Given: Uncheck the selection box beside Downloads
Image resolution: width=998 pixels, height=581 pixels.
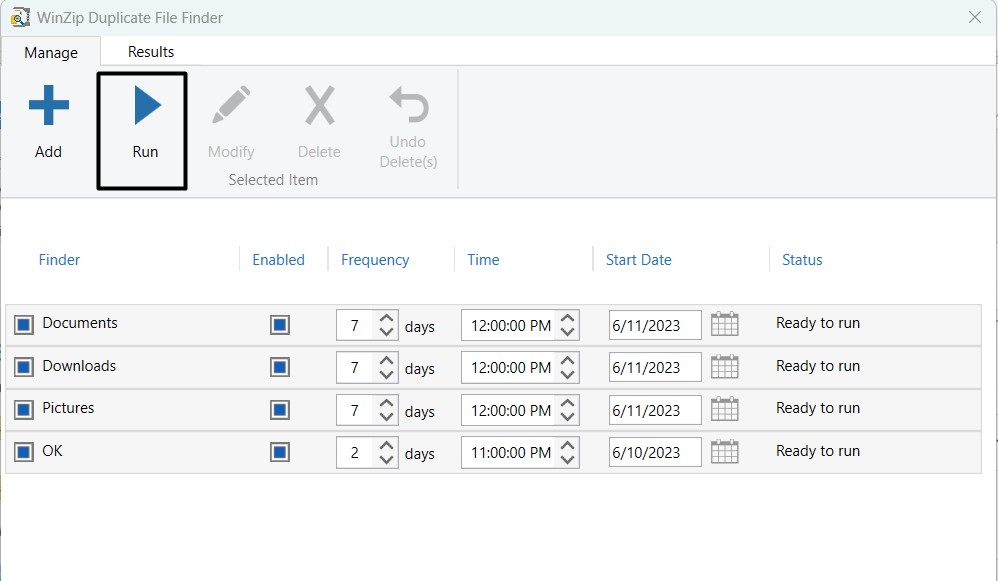Looking at the screenshot, I should click(x=24, y=367).
